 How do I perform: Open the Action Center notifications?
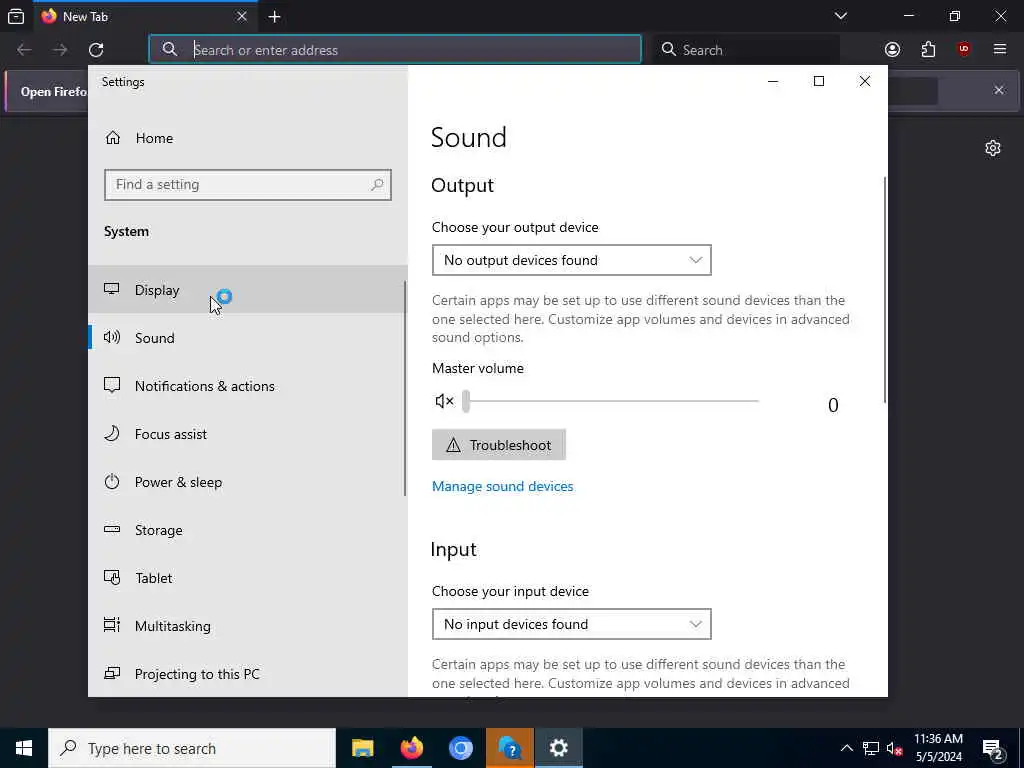[x=993, y=748]
